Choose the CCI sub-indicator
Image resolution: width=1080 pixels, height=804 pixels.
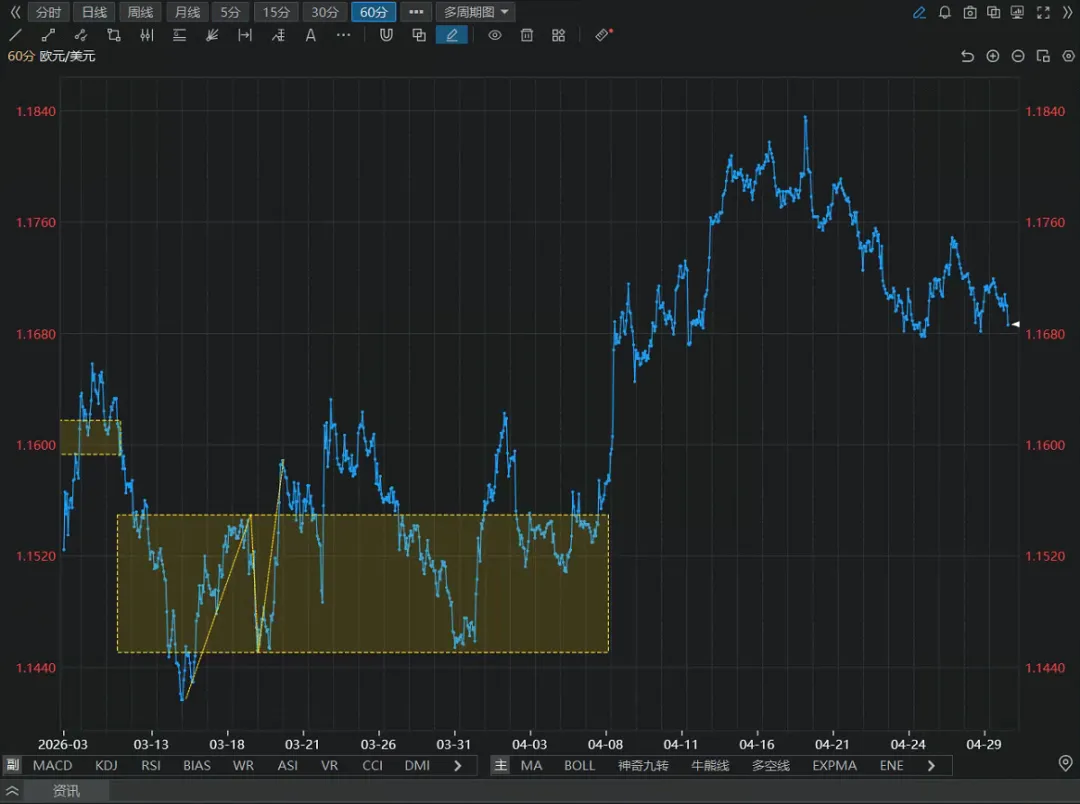click(x=373, y=765)
